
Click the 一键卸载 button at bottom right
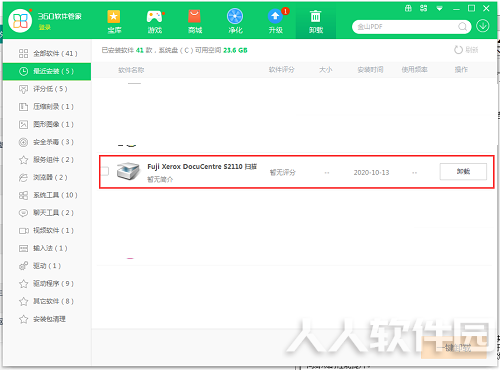pyautogui.click(x=454, y=348)
